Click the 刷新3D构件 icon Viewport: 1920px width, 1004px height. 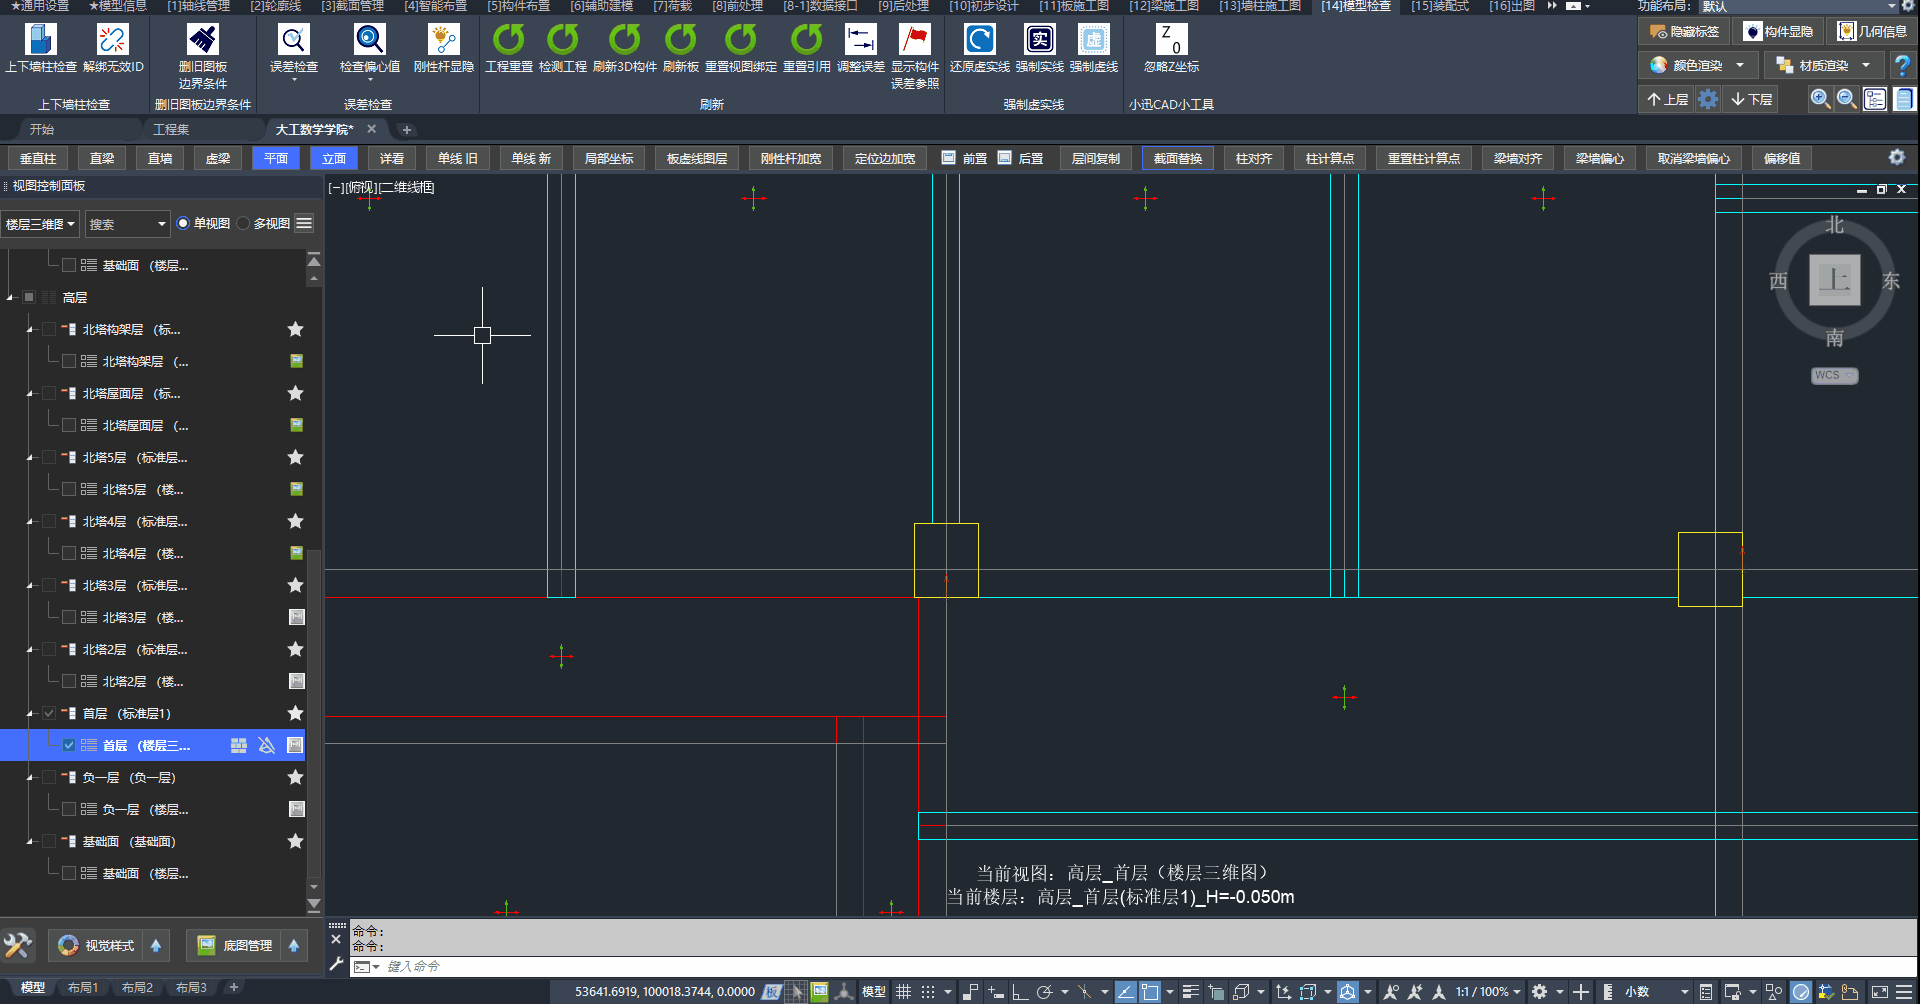pyautogui.click(x=625, y=40)
